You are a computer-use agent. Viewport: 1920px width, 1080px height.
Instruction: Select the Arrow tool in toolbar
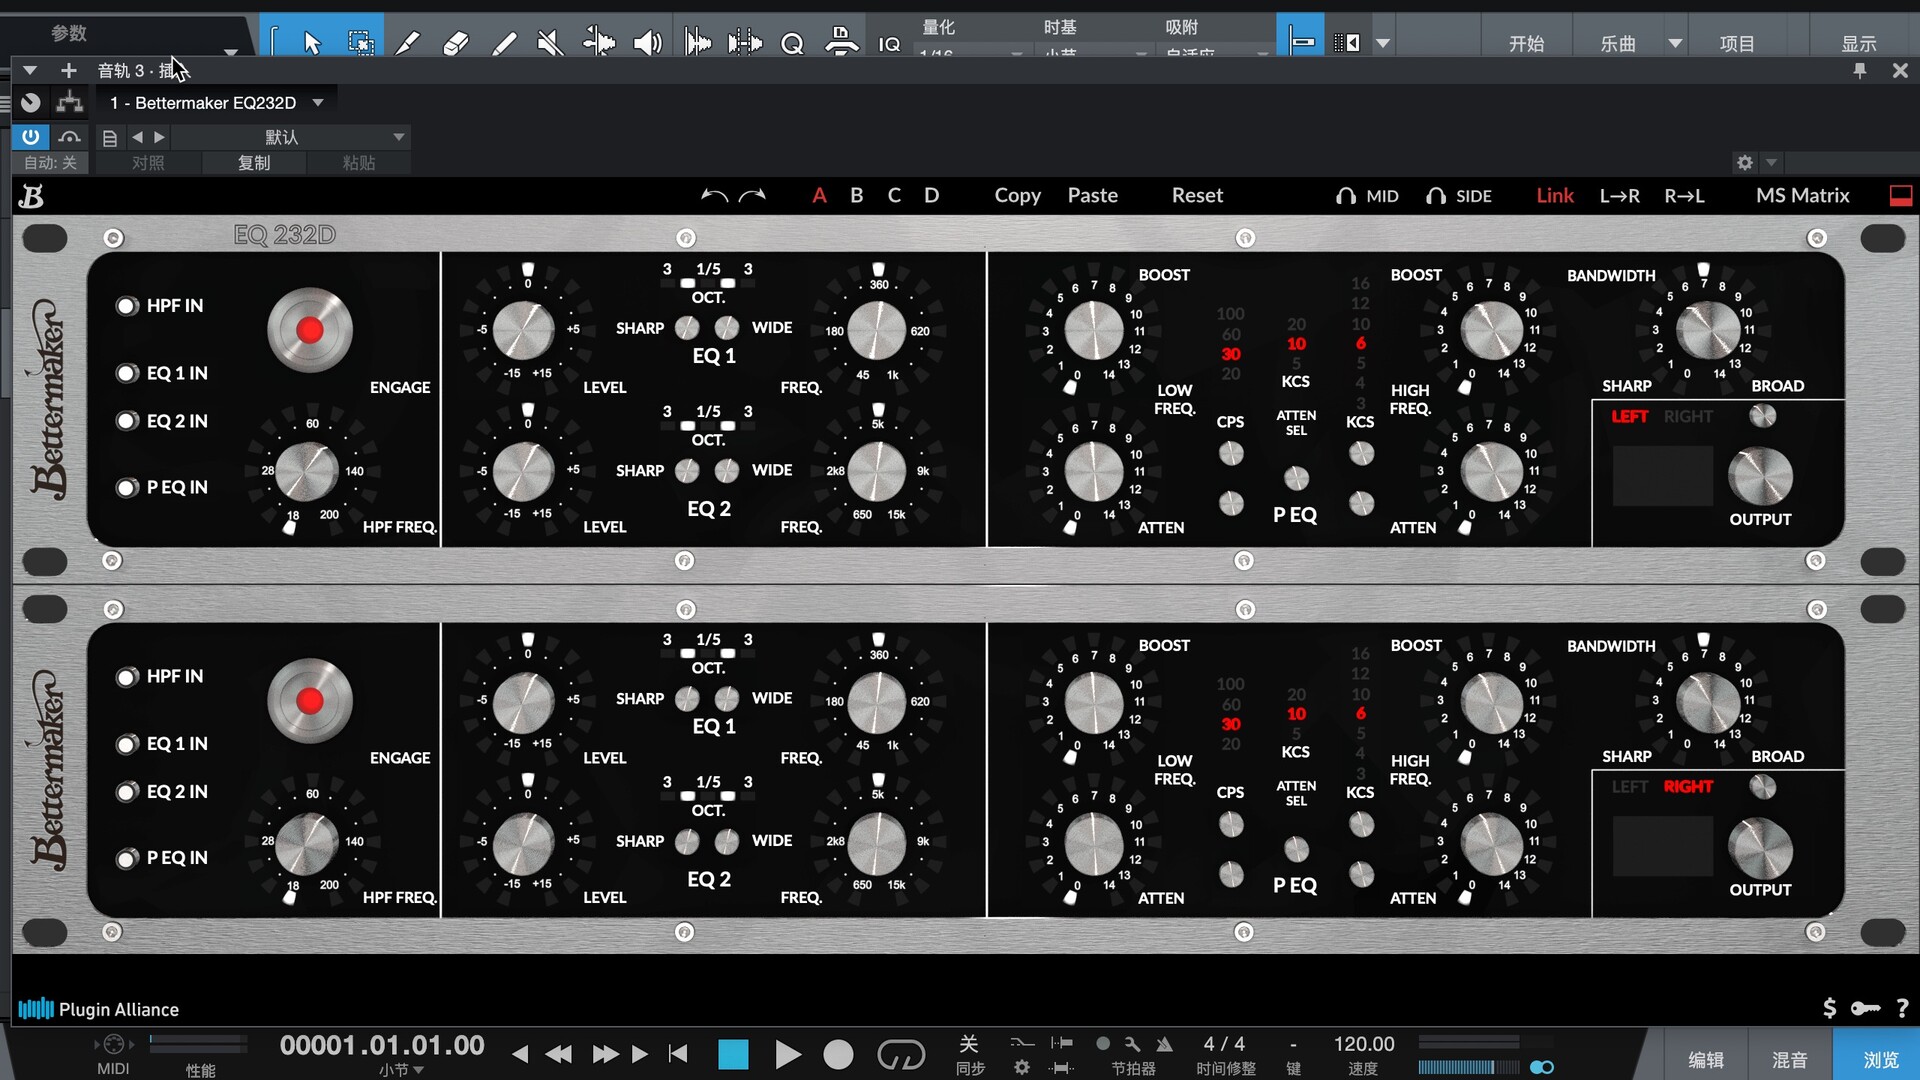(x=312, y=43)
